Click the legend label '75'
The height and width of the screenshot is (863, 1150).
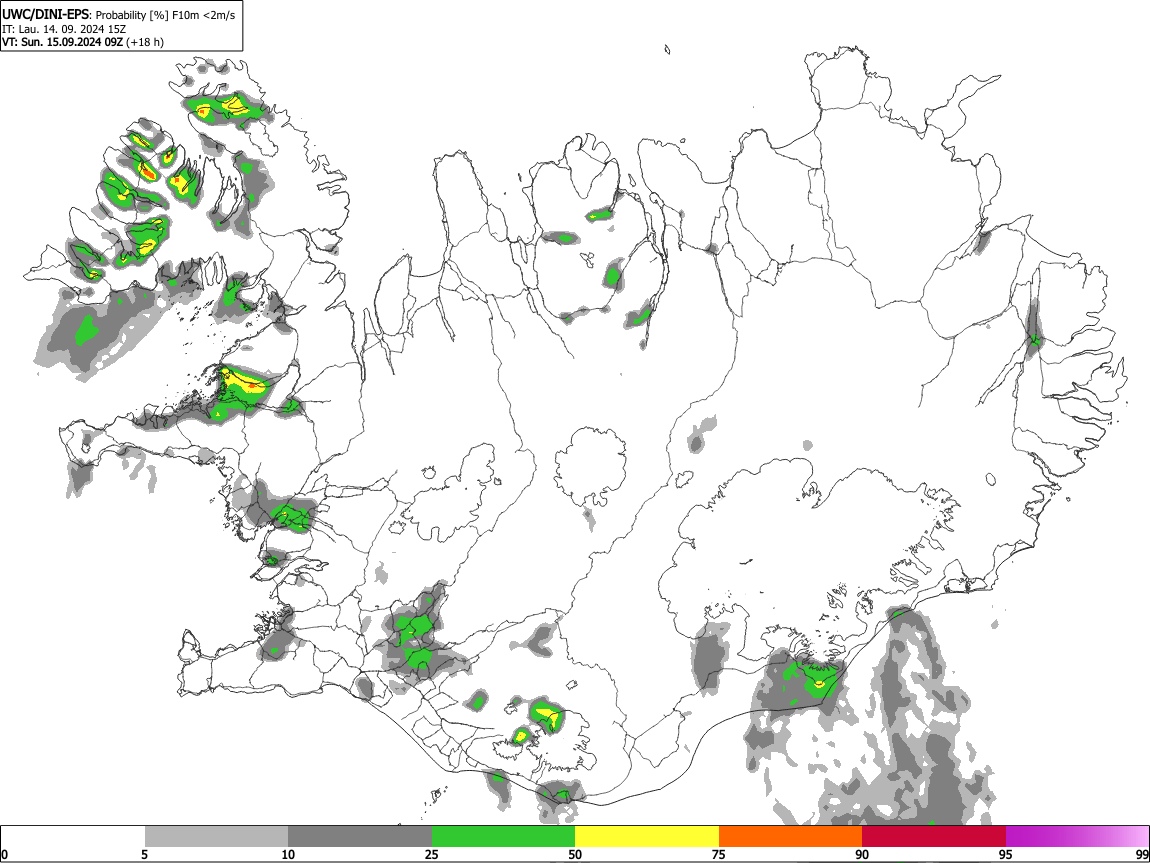[x=719, y=855]
